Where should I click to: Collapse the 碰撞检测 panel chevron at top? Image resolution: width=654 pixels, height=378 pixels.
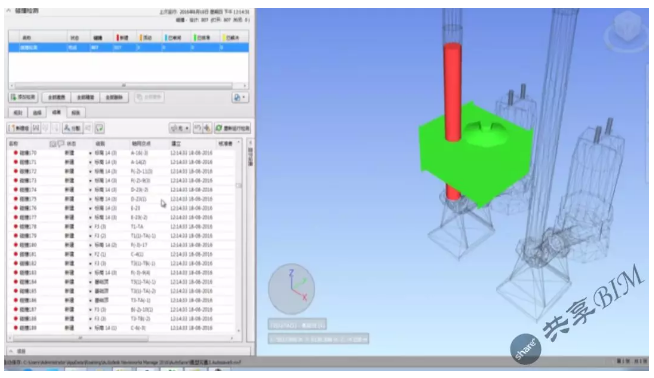point(8,11)
